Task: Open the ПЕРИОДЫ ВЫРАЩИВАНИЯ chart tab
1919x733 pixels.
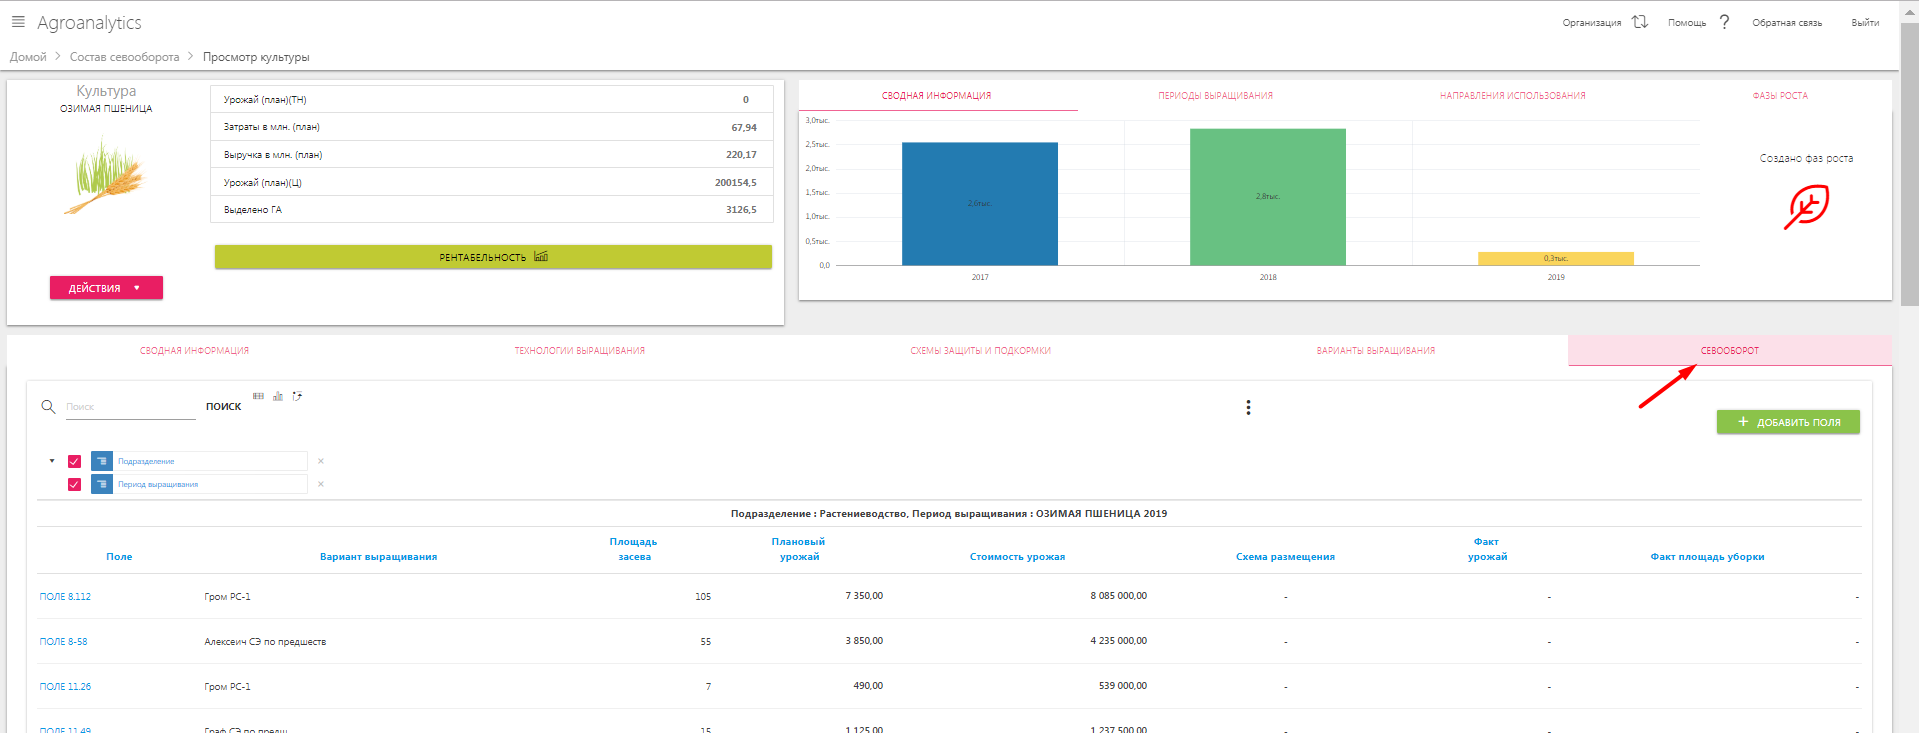Action: pos(1215,96)
